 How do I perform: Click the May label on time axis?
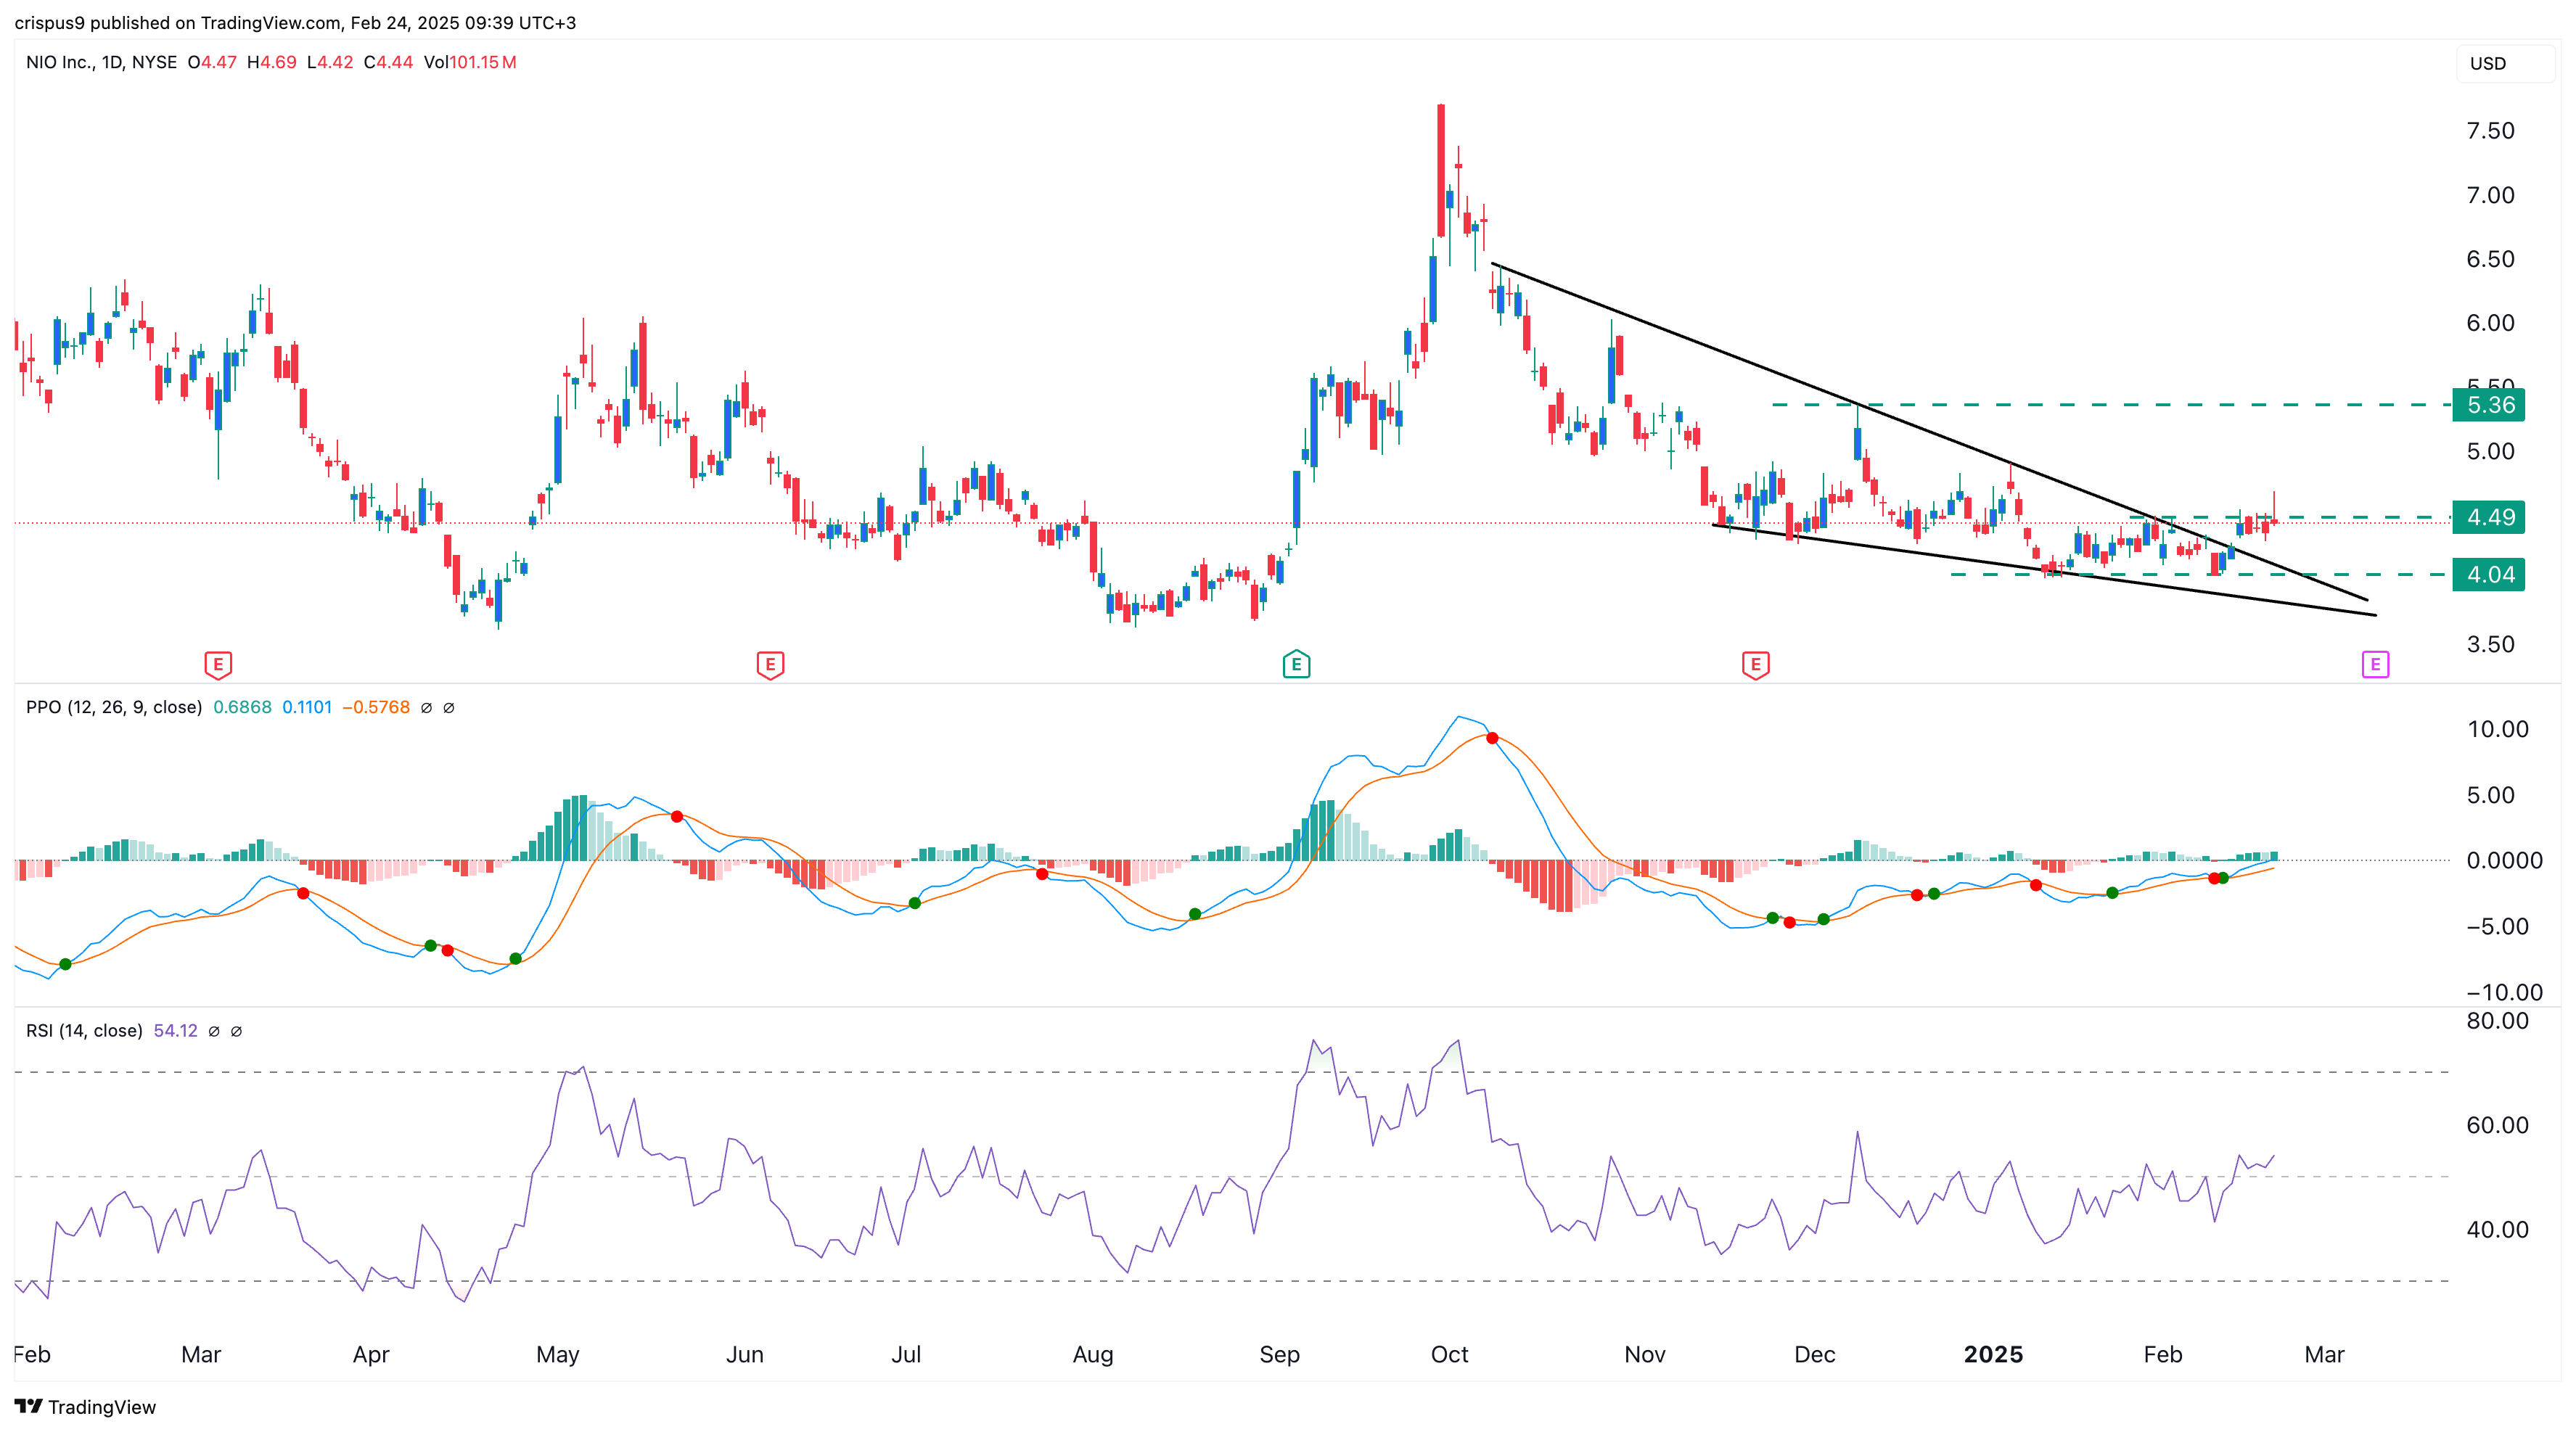(x=557, y=1354)
